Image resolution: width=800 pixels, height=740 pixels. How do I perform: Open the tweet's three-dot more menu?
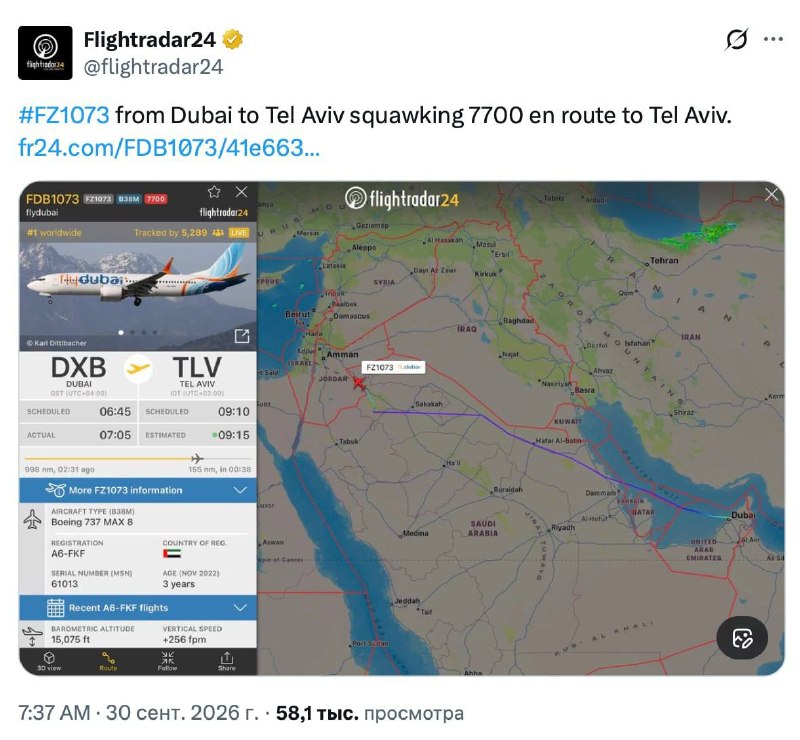click(773, 39)
